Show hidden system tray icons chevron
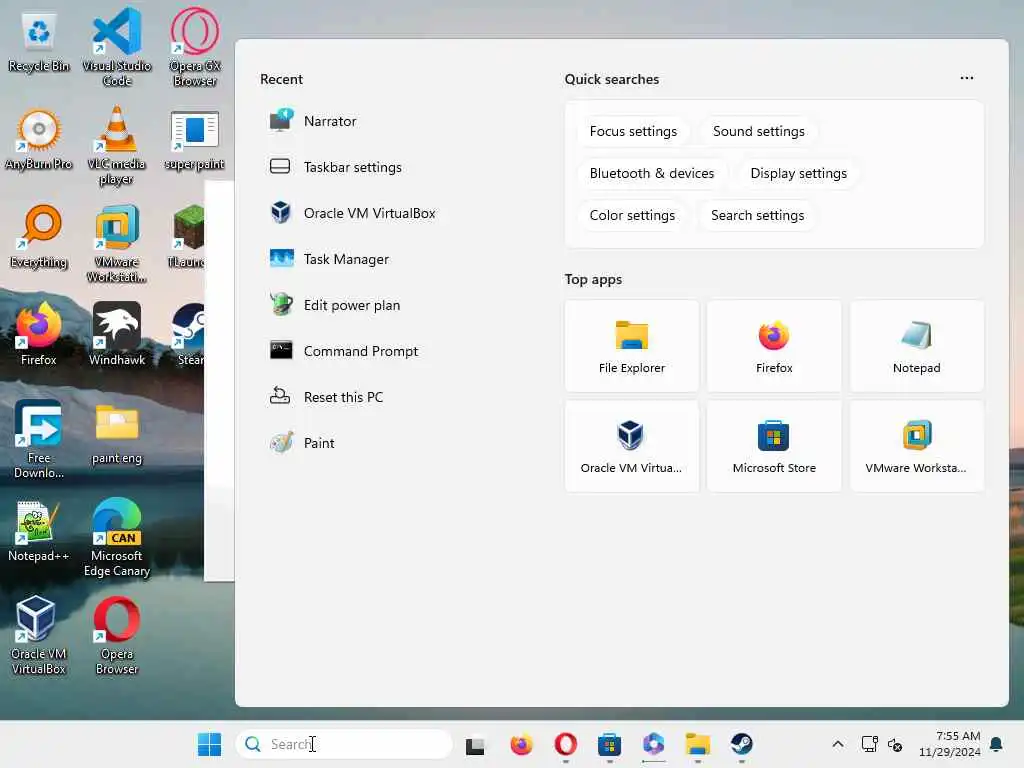This screenshot has height=768, width=1024. [x=838, y=744]
